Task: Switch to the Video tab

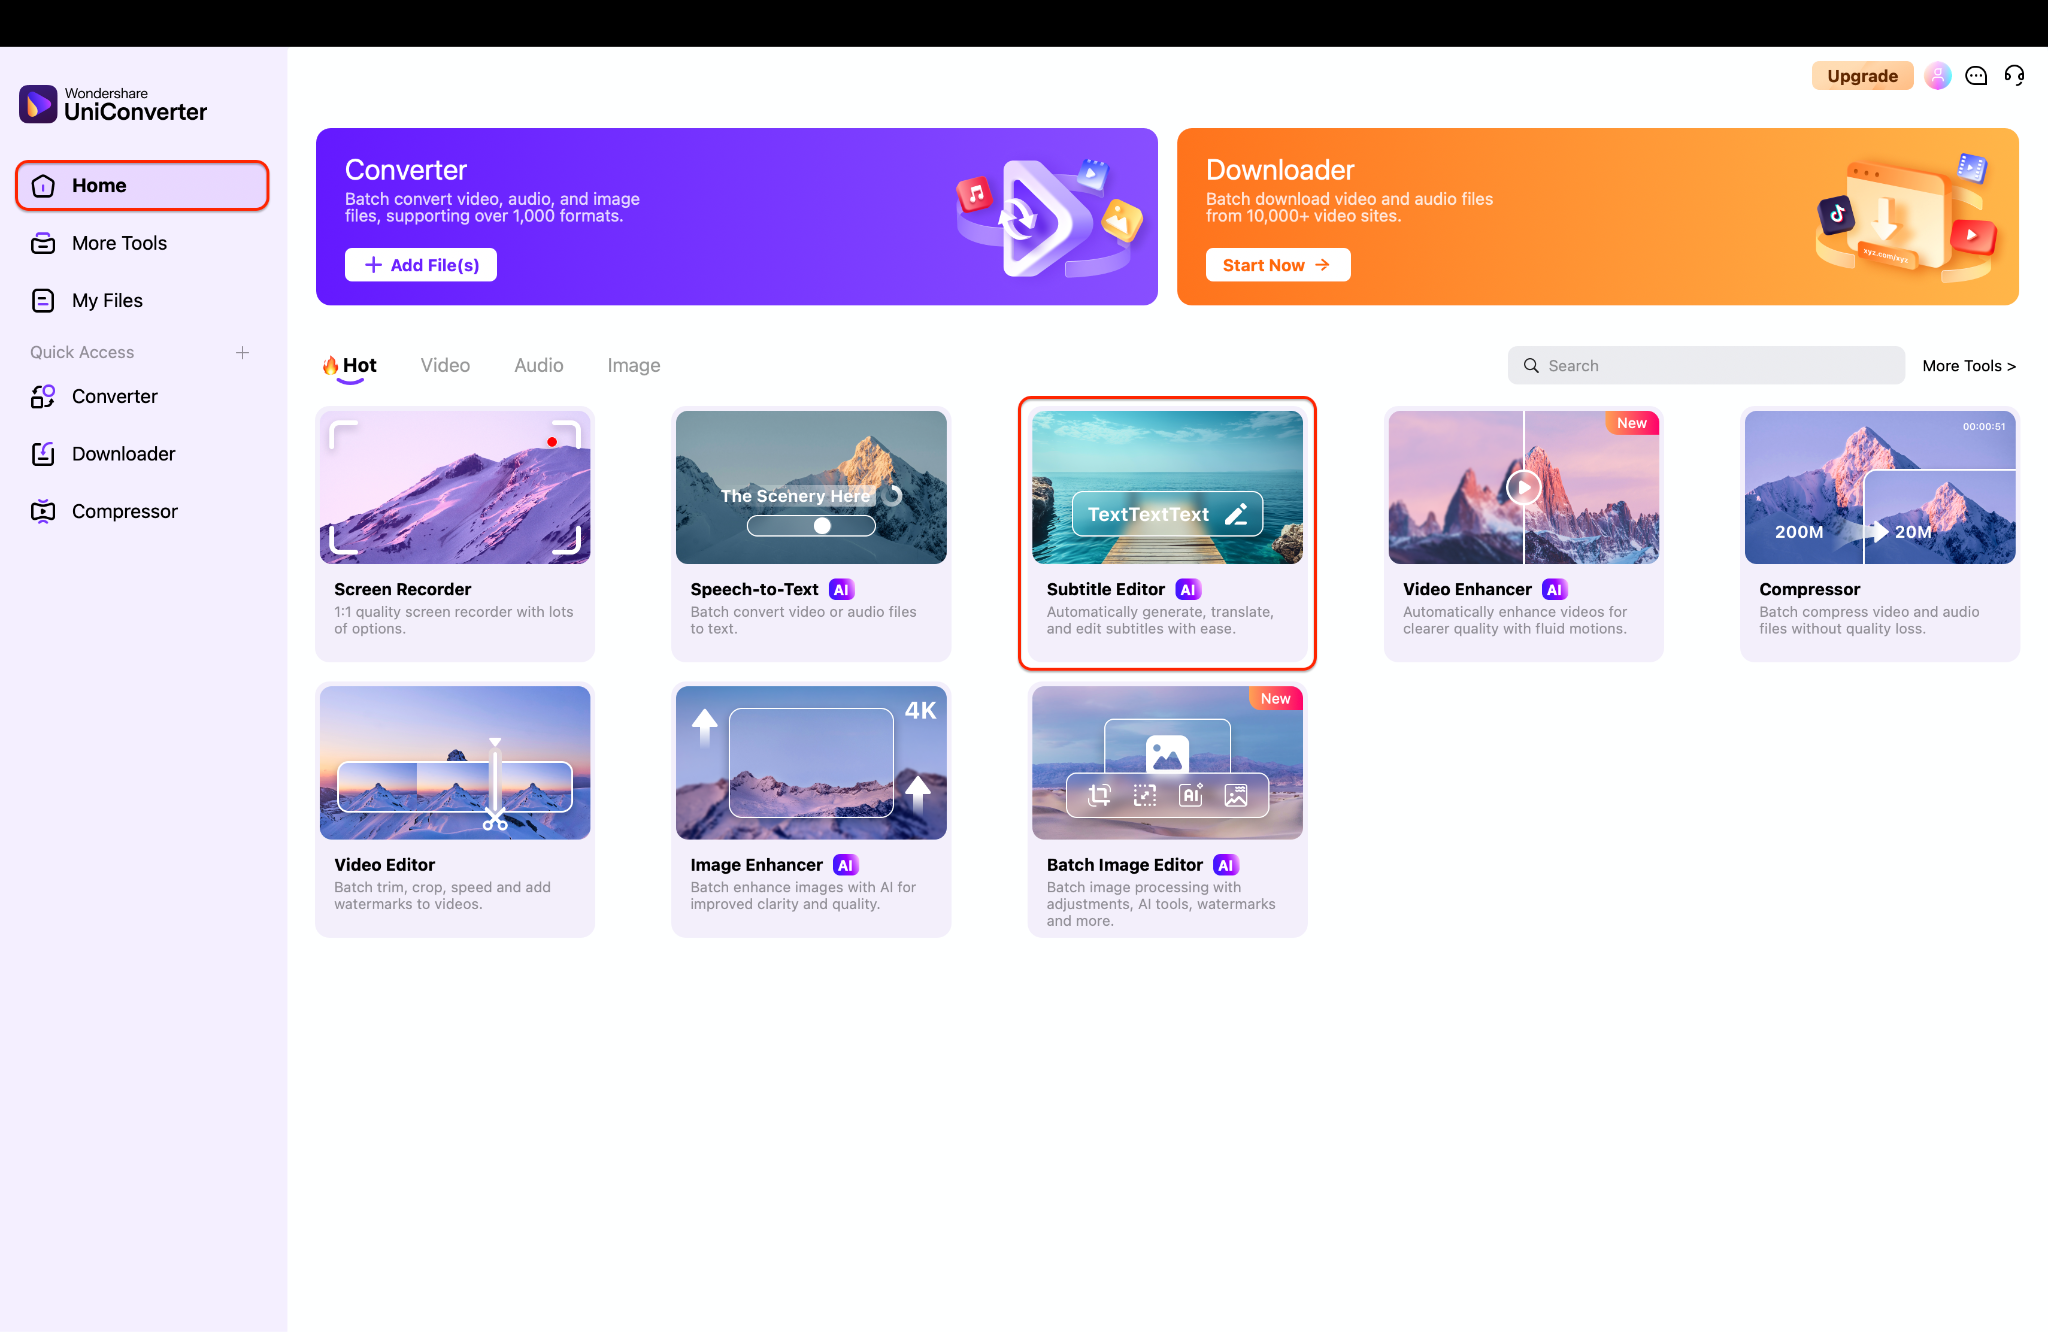Action: pos(445,365)
